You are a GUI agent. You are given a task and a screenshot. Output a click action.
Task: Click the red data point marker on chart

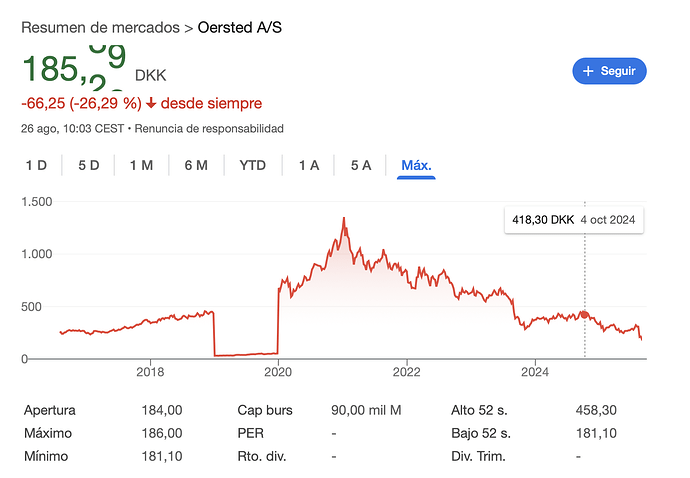point(584,315)
